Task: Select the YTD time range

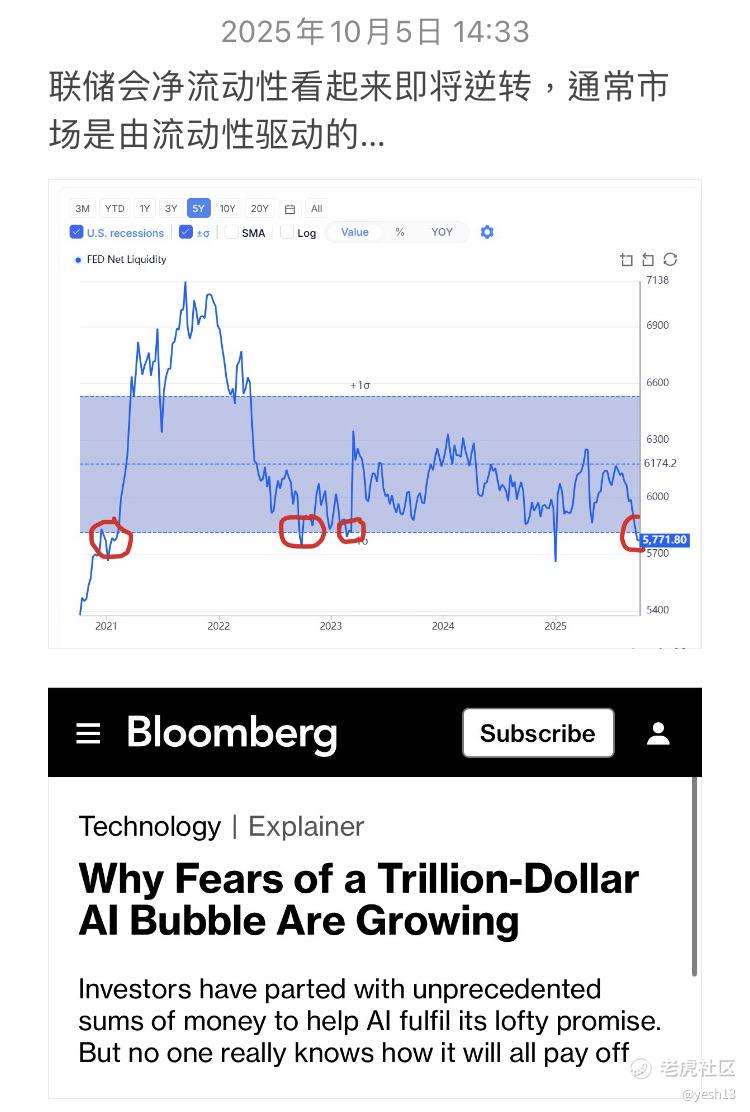Action: (x=115, y=209)
